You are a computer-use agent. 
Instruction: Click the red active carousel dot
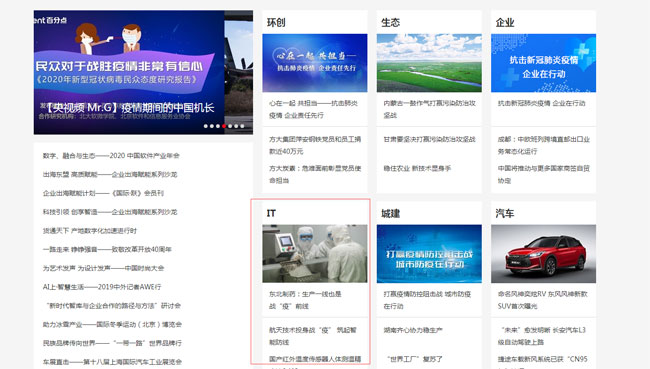[x=224, y=126]
